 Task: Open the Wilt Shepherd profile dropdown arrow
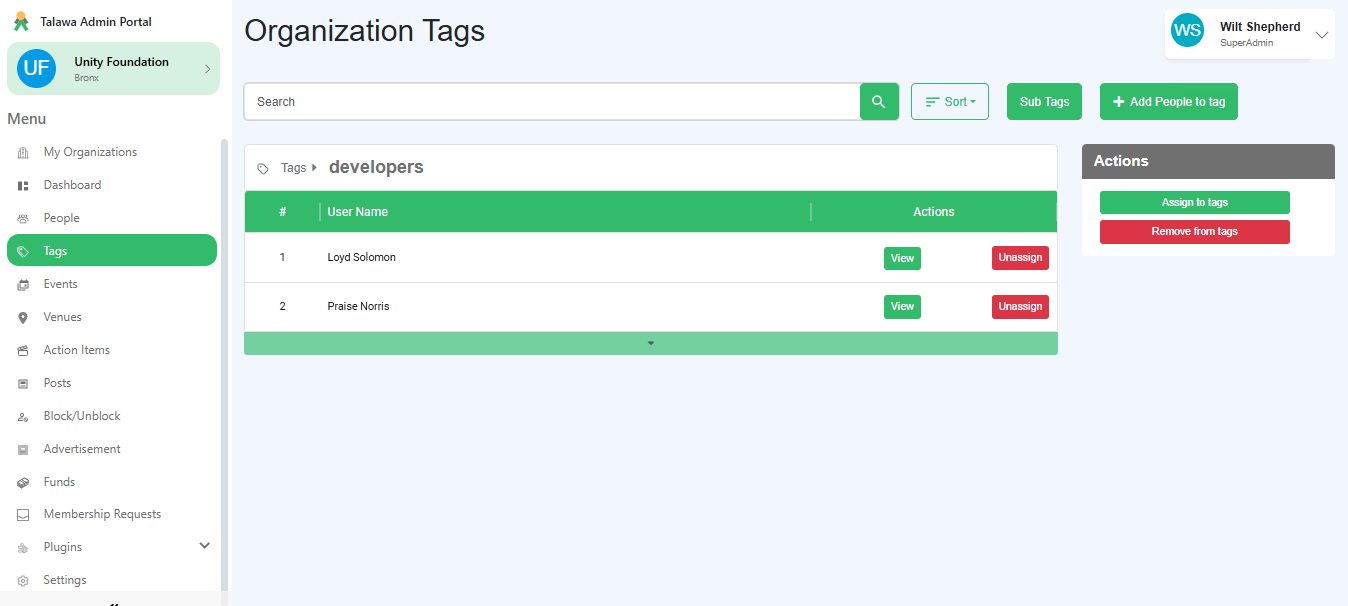(x=1321, y=35)
